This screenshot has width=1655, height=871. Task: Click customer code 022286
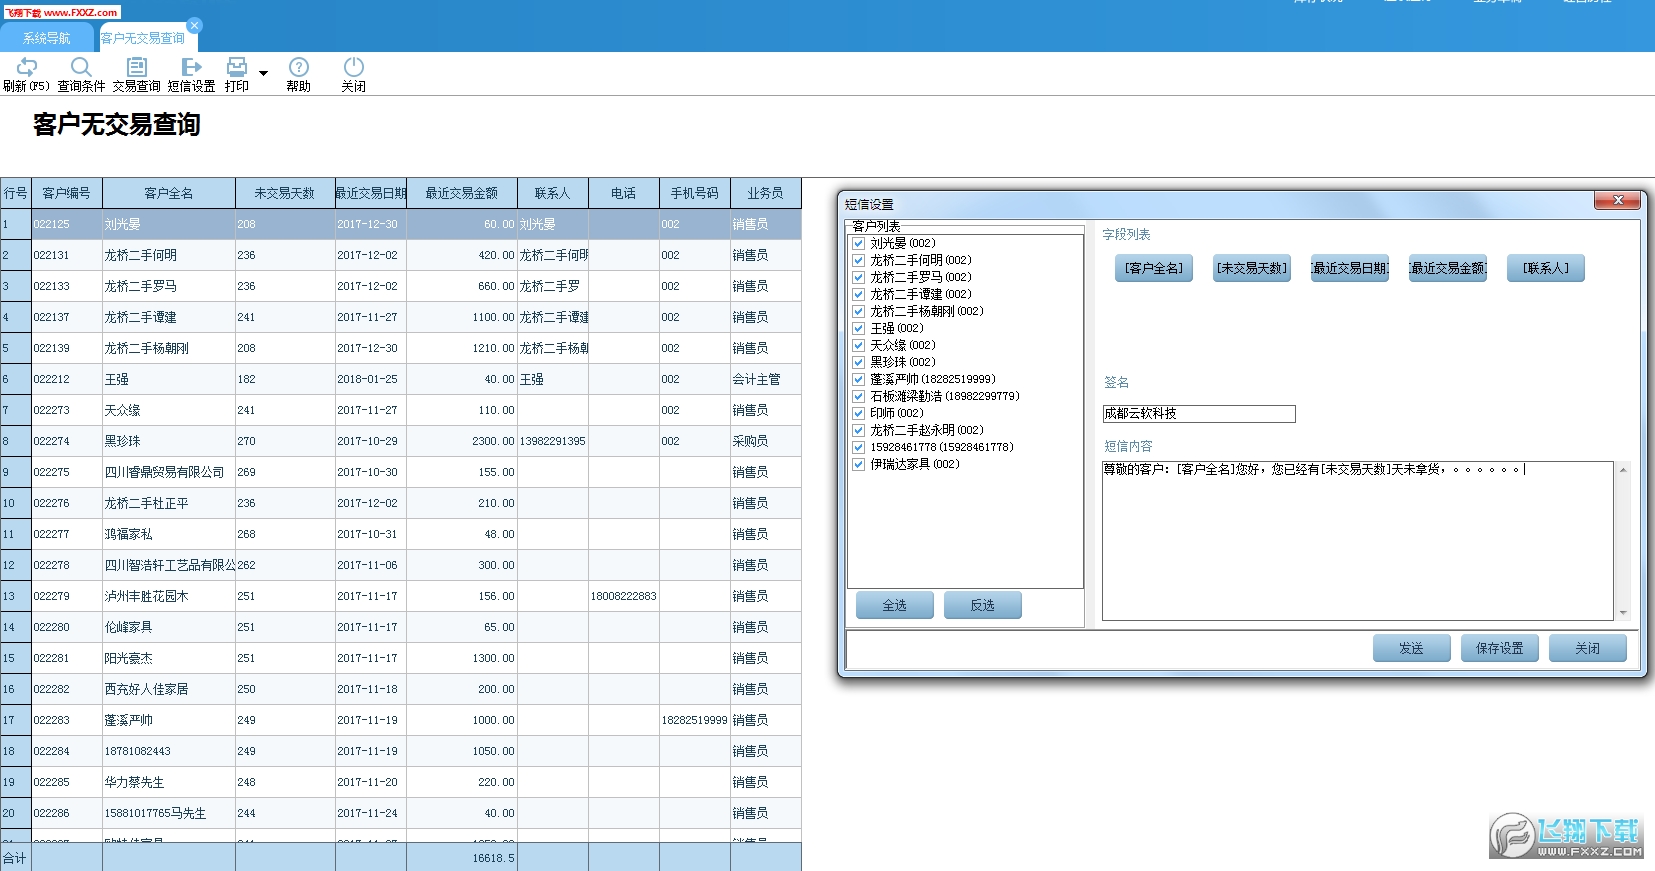pyautogui.click(x=66, y=813)
